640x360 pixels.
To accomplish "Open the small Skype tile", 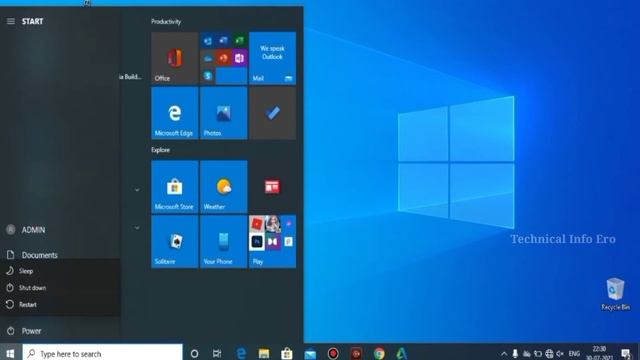I will pos(208,76).
